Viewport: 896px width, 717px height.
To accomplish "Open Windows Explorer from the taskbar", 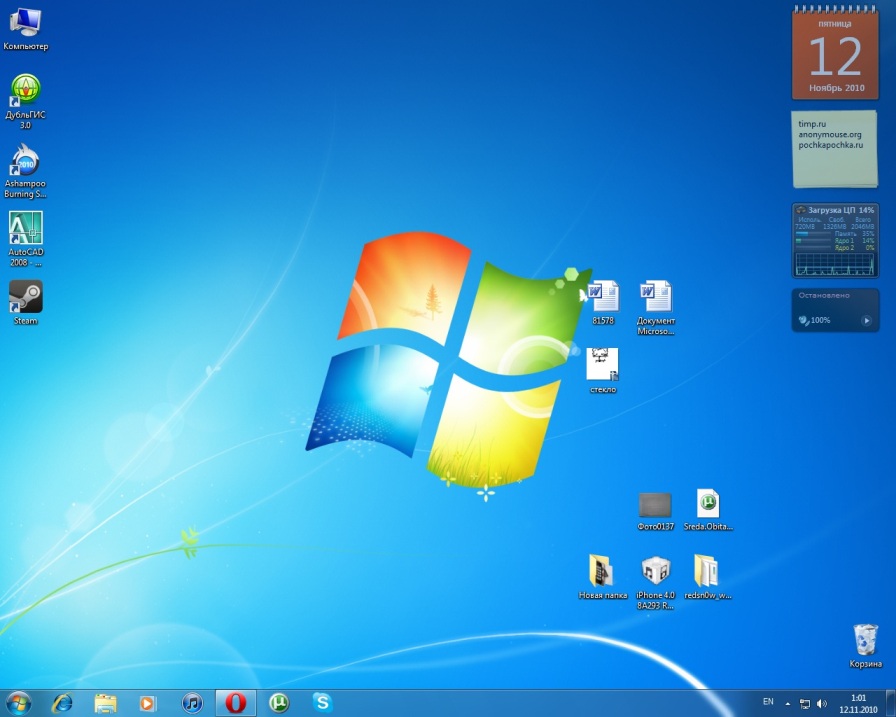I will (x=106, y=703).
